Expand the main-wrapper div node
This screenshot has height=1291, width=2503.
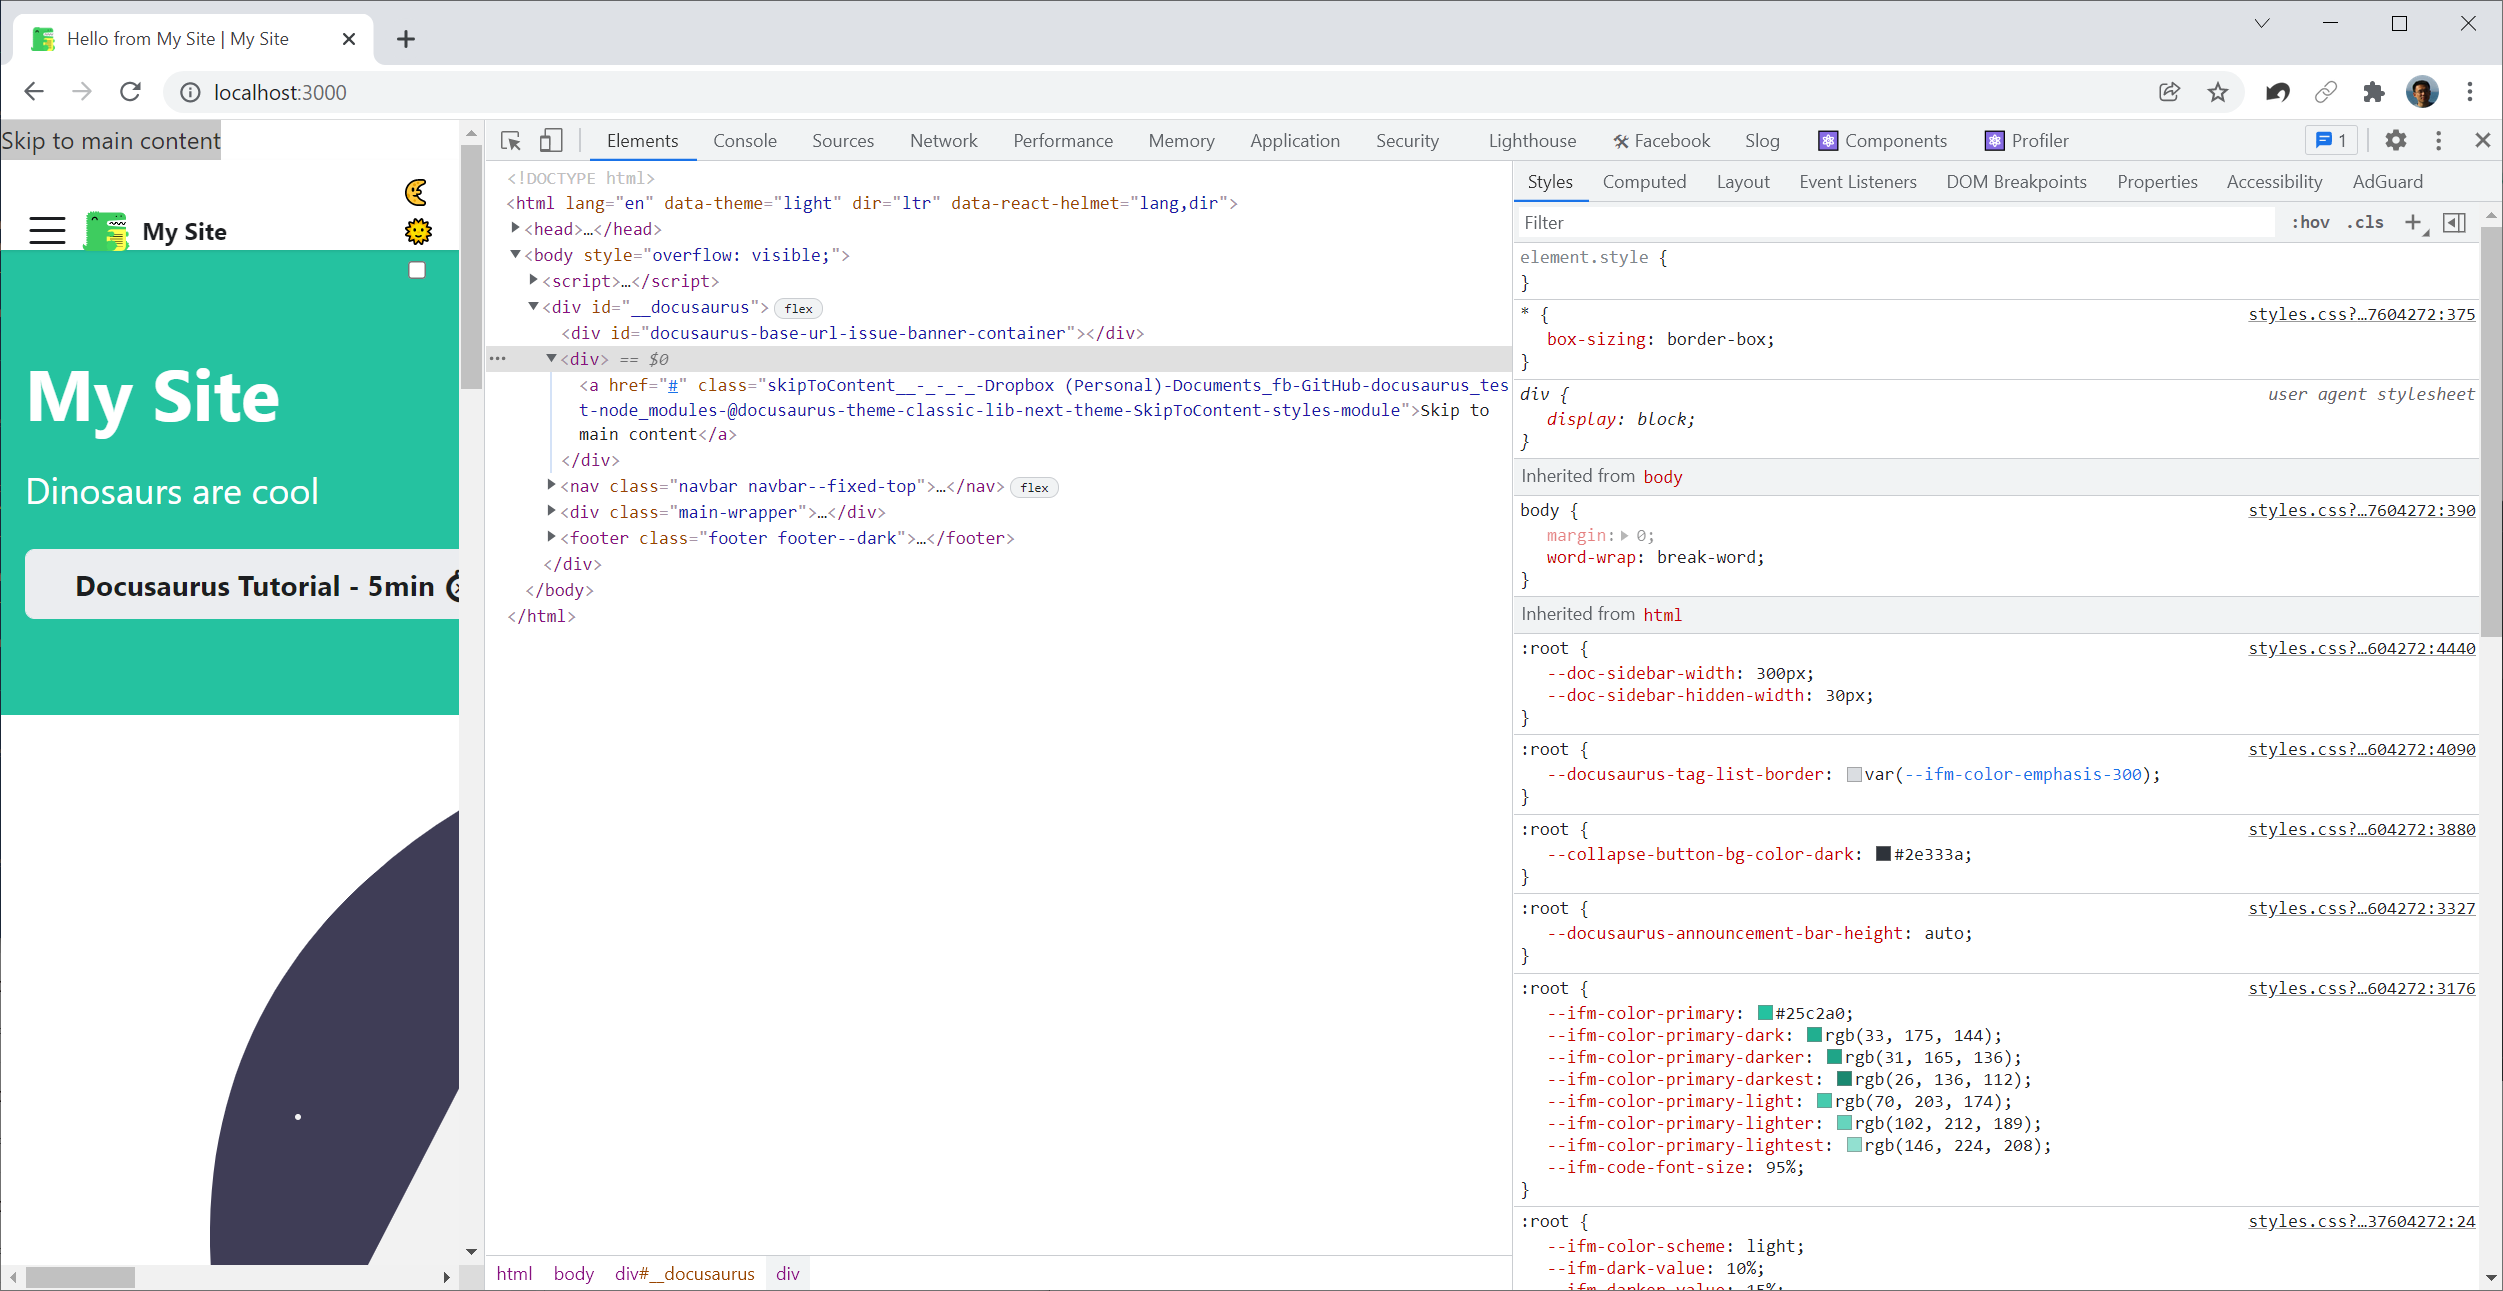[x=551, y=511]
